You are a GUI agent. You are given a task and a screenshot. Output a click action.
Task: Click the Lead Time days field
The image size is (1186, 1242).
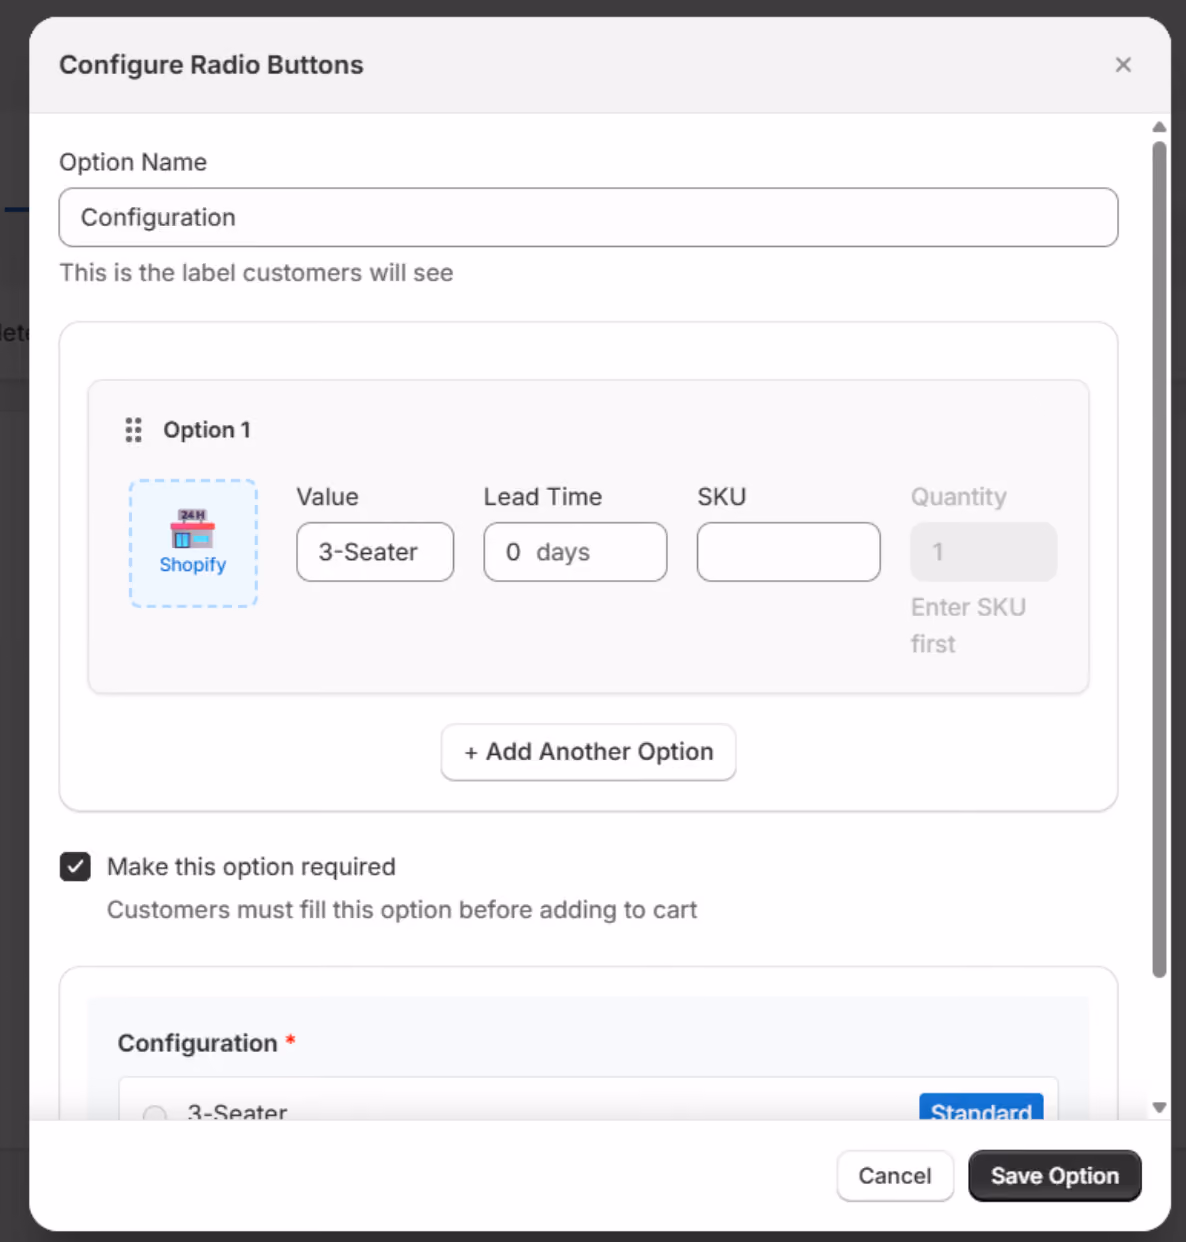pos(575,552)
